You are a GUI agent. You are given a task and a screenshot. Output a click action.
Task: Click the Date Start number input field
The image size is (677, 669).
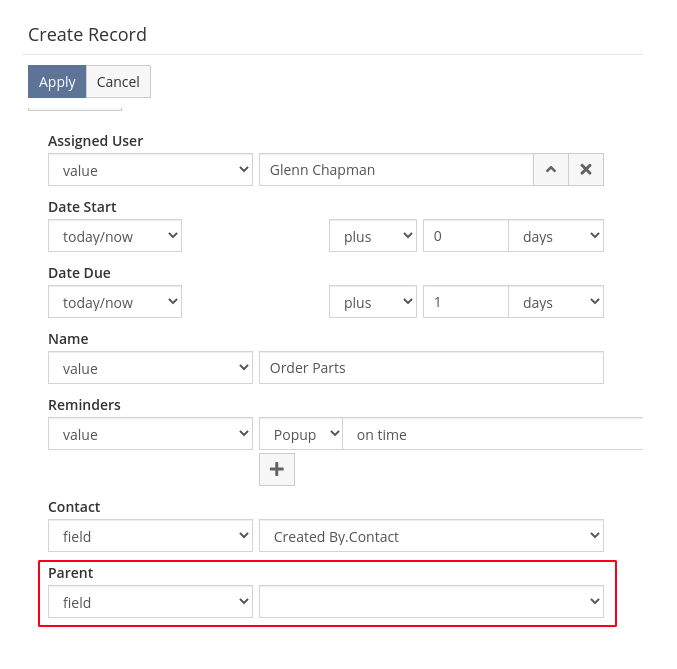(465, 236)
